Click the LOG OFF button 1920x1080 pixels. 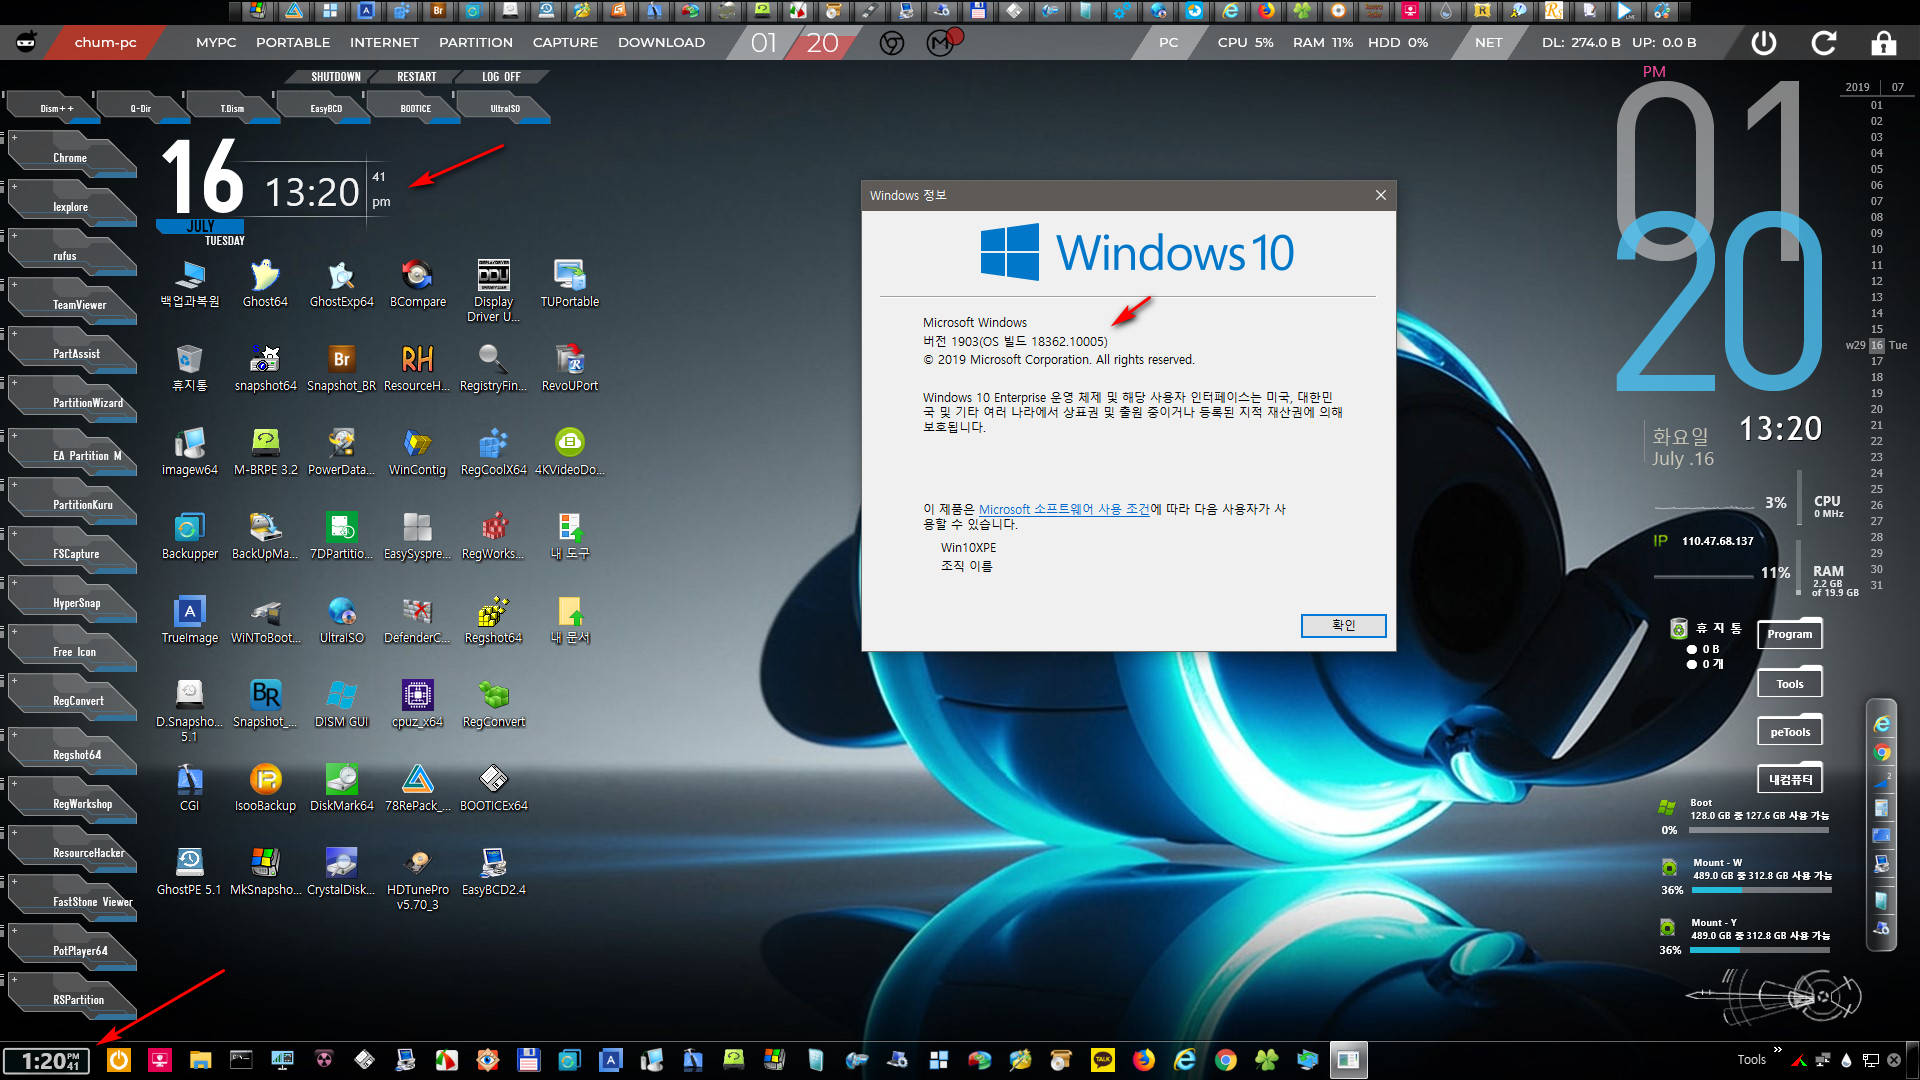(x=501, y=77)
